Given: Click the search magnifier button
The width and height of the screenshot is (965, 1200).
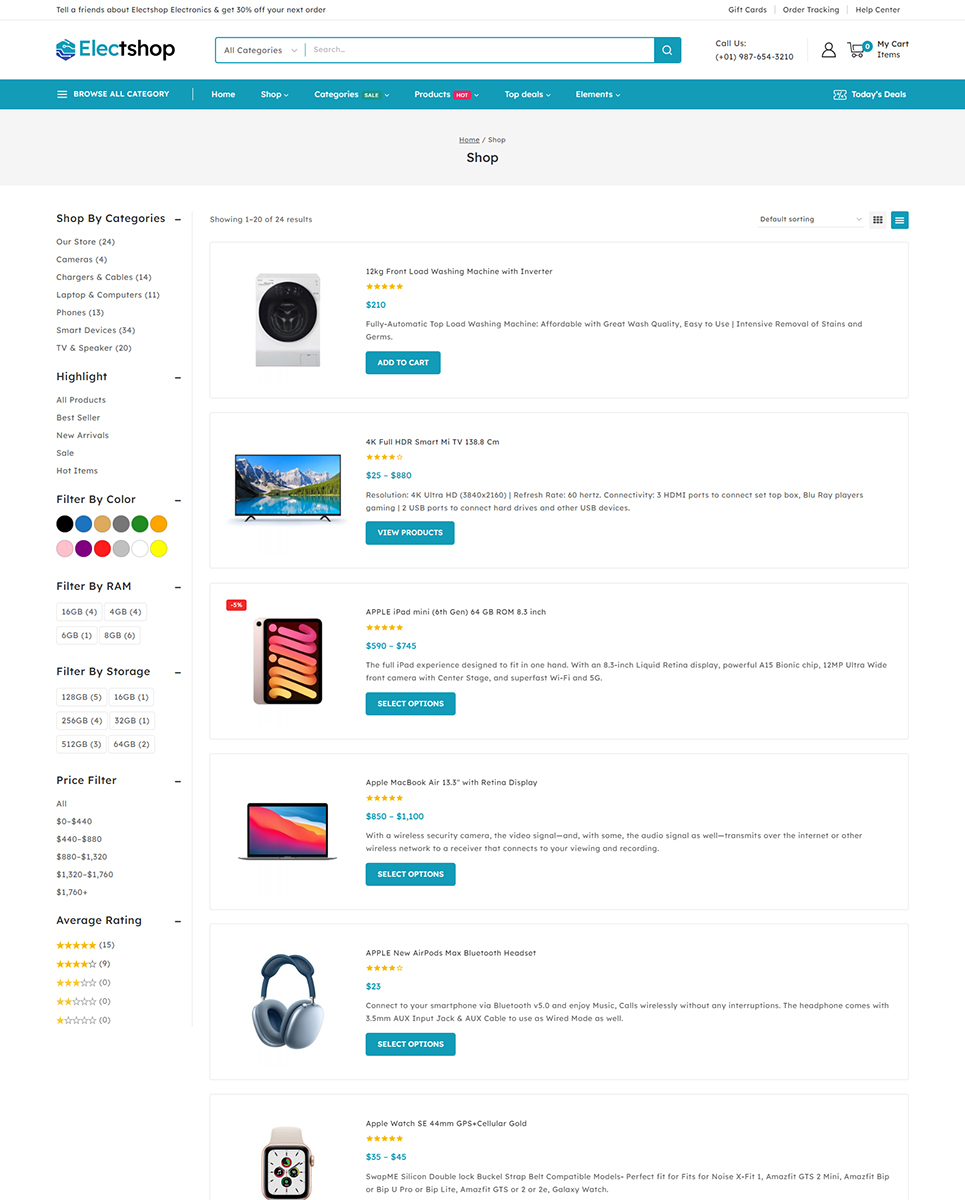Looking at the screenshot, I should tap(668, 50).
